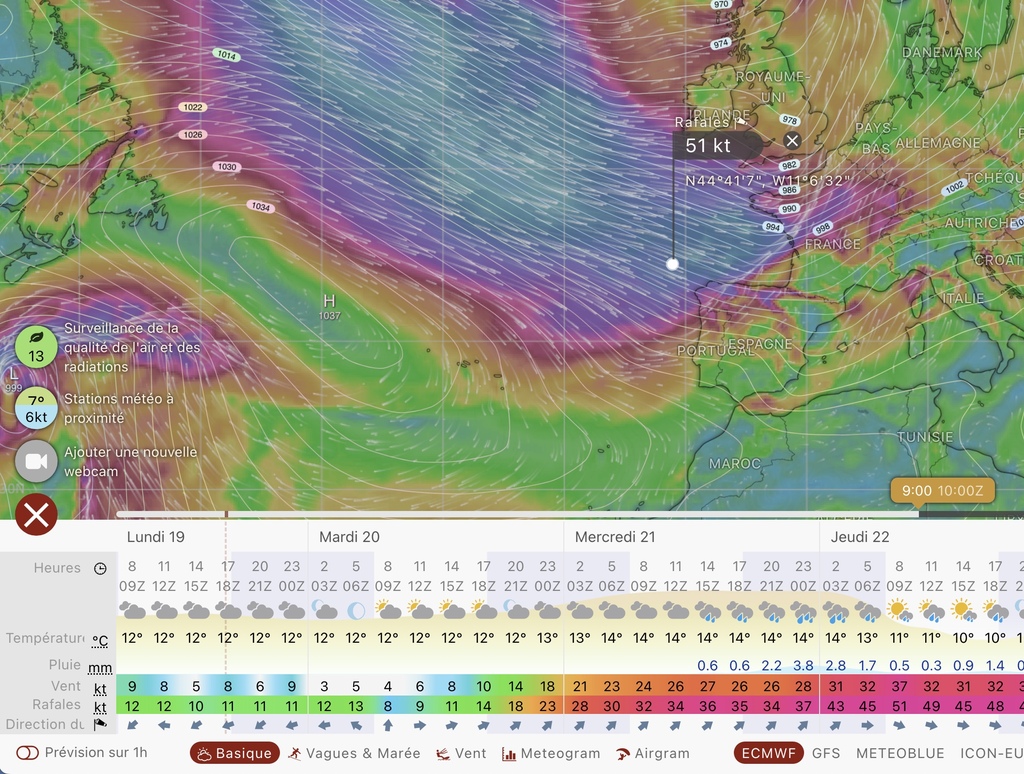The image size is (1024, 774).
Task: Click the 51 kt gust value label
Action: tap(708, 146)
